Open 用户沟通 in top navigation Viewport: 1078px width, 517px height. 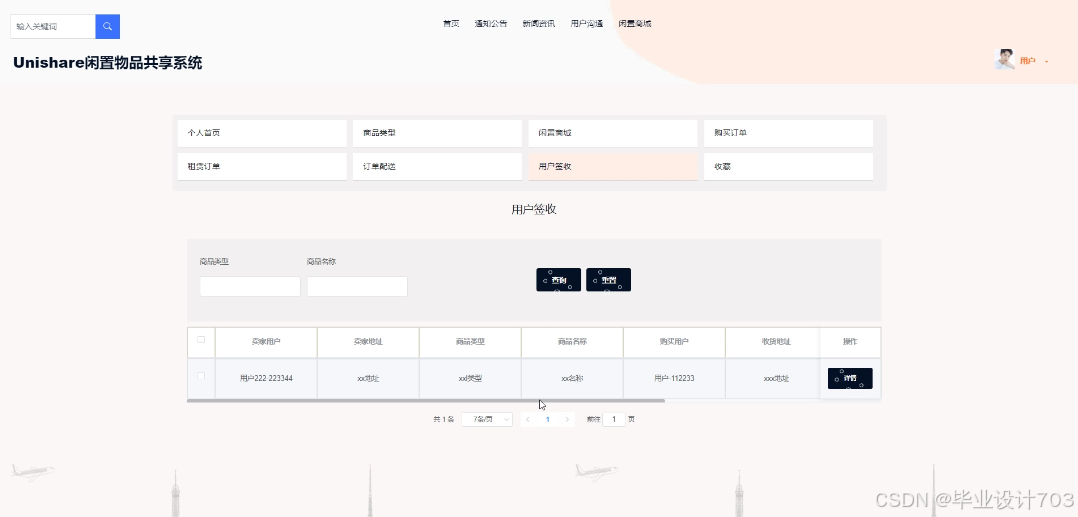[x=586, y=23]
